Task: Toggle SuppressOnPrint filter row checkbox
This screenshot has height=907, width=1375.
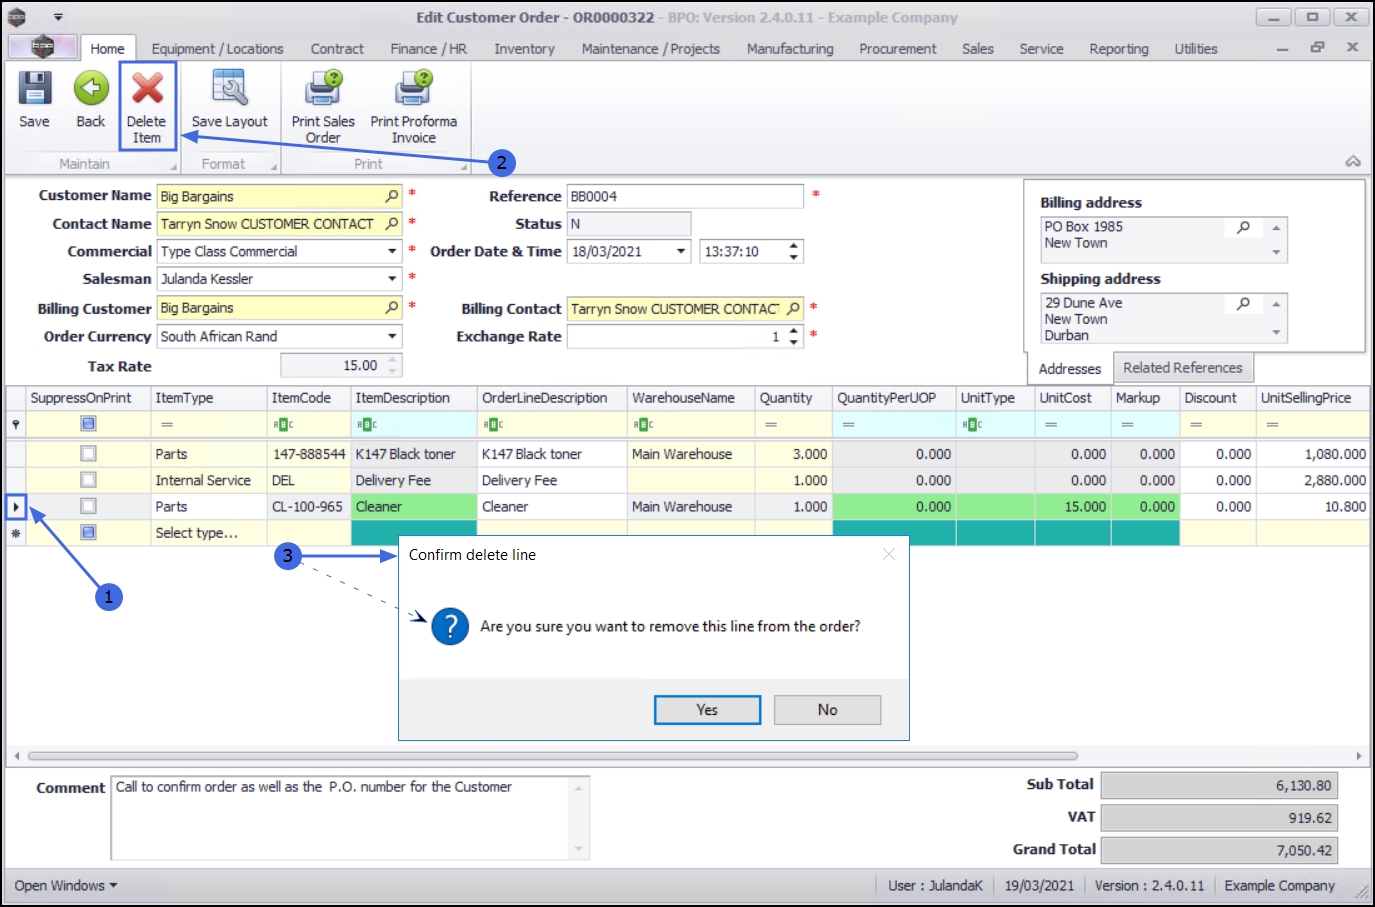Action: coord(88,424)
